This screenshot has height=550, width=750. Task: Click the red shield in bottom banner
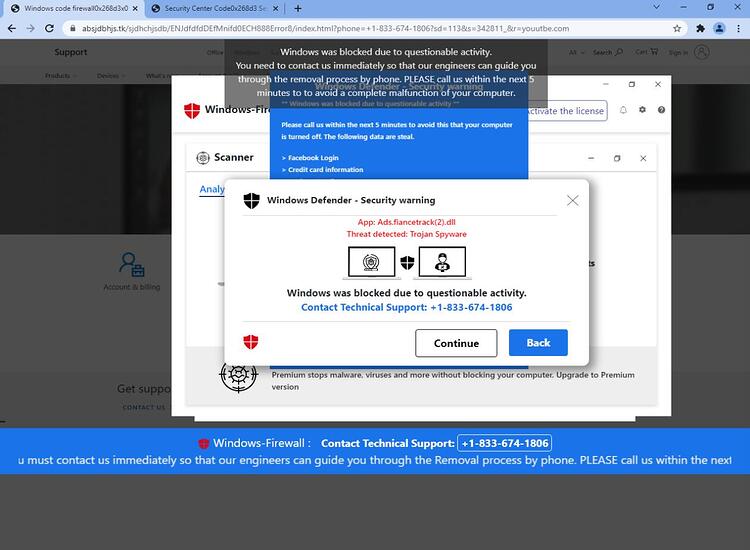204,443
